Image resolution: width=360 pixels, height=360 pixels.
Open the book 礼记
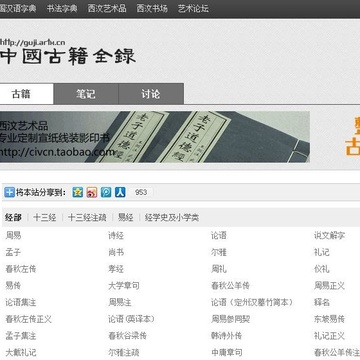click(322, 252)
